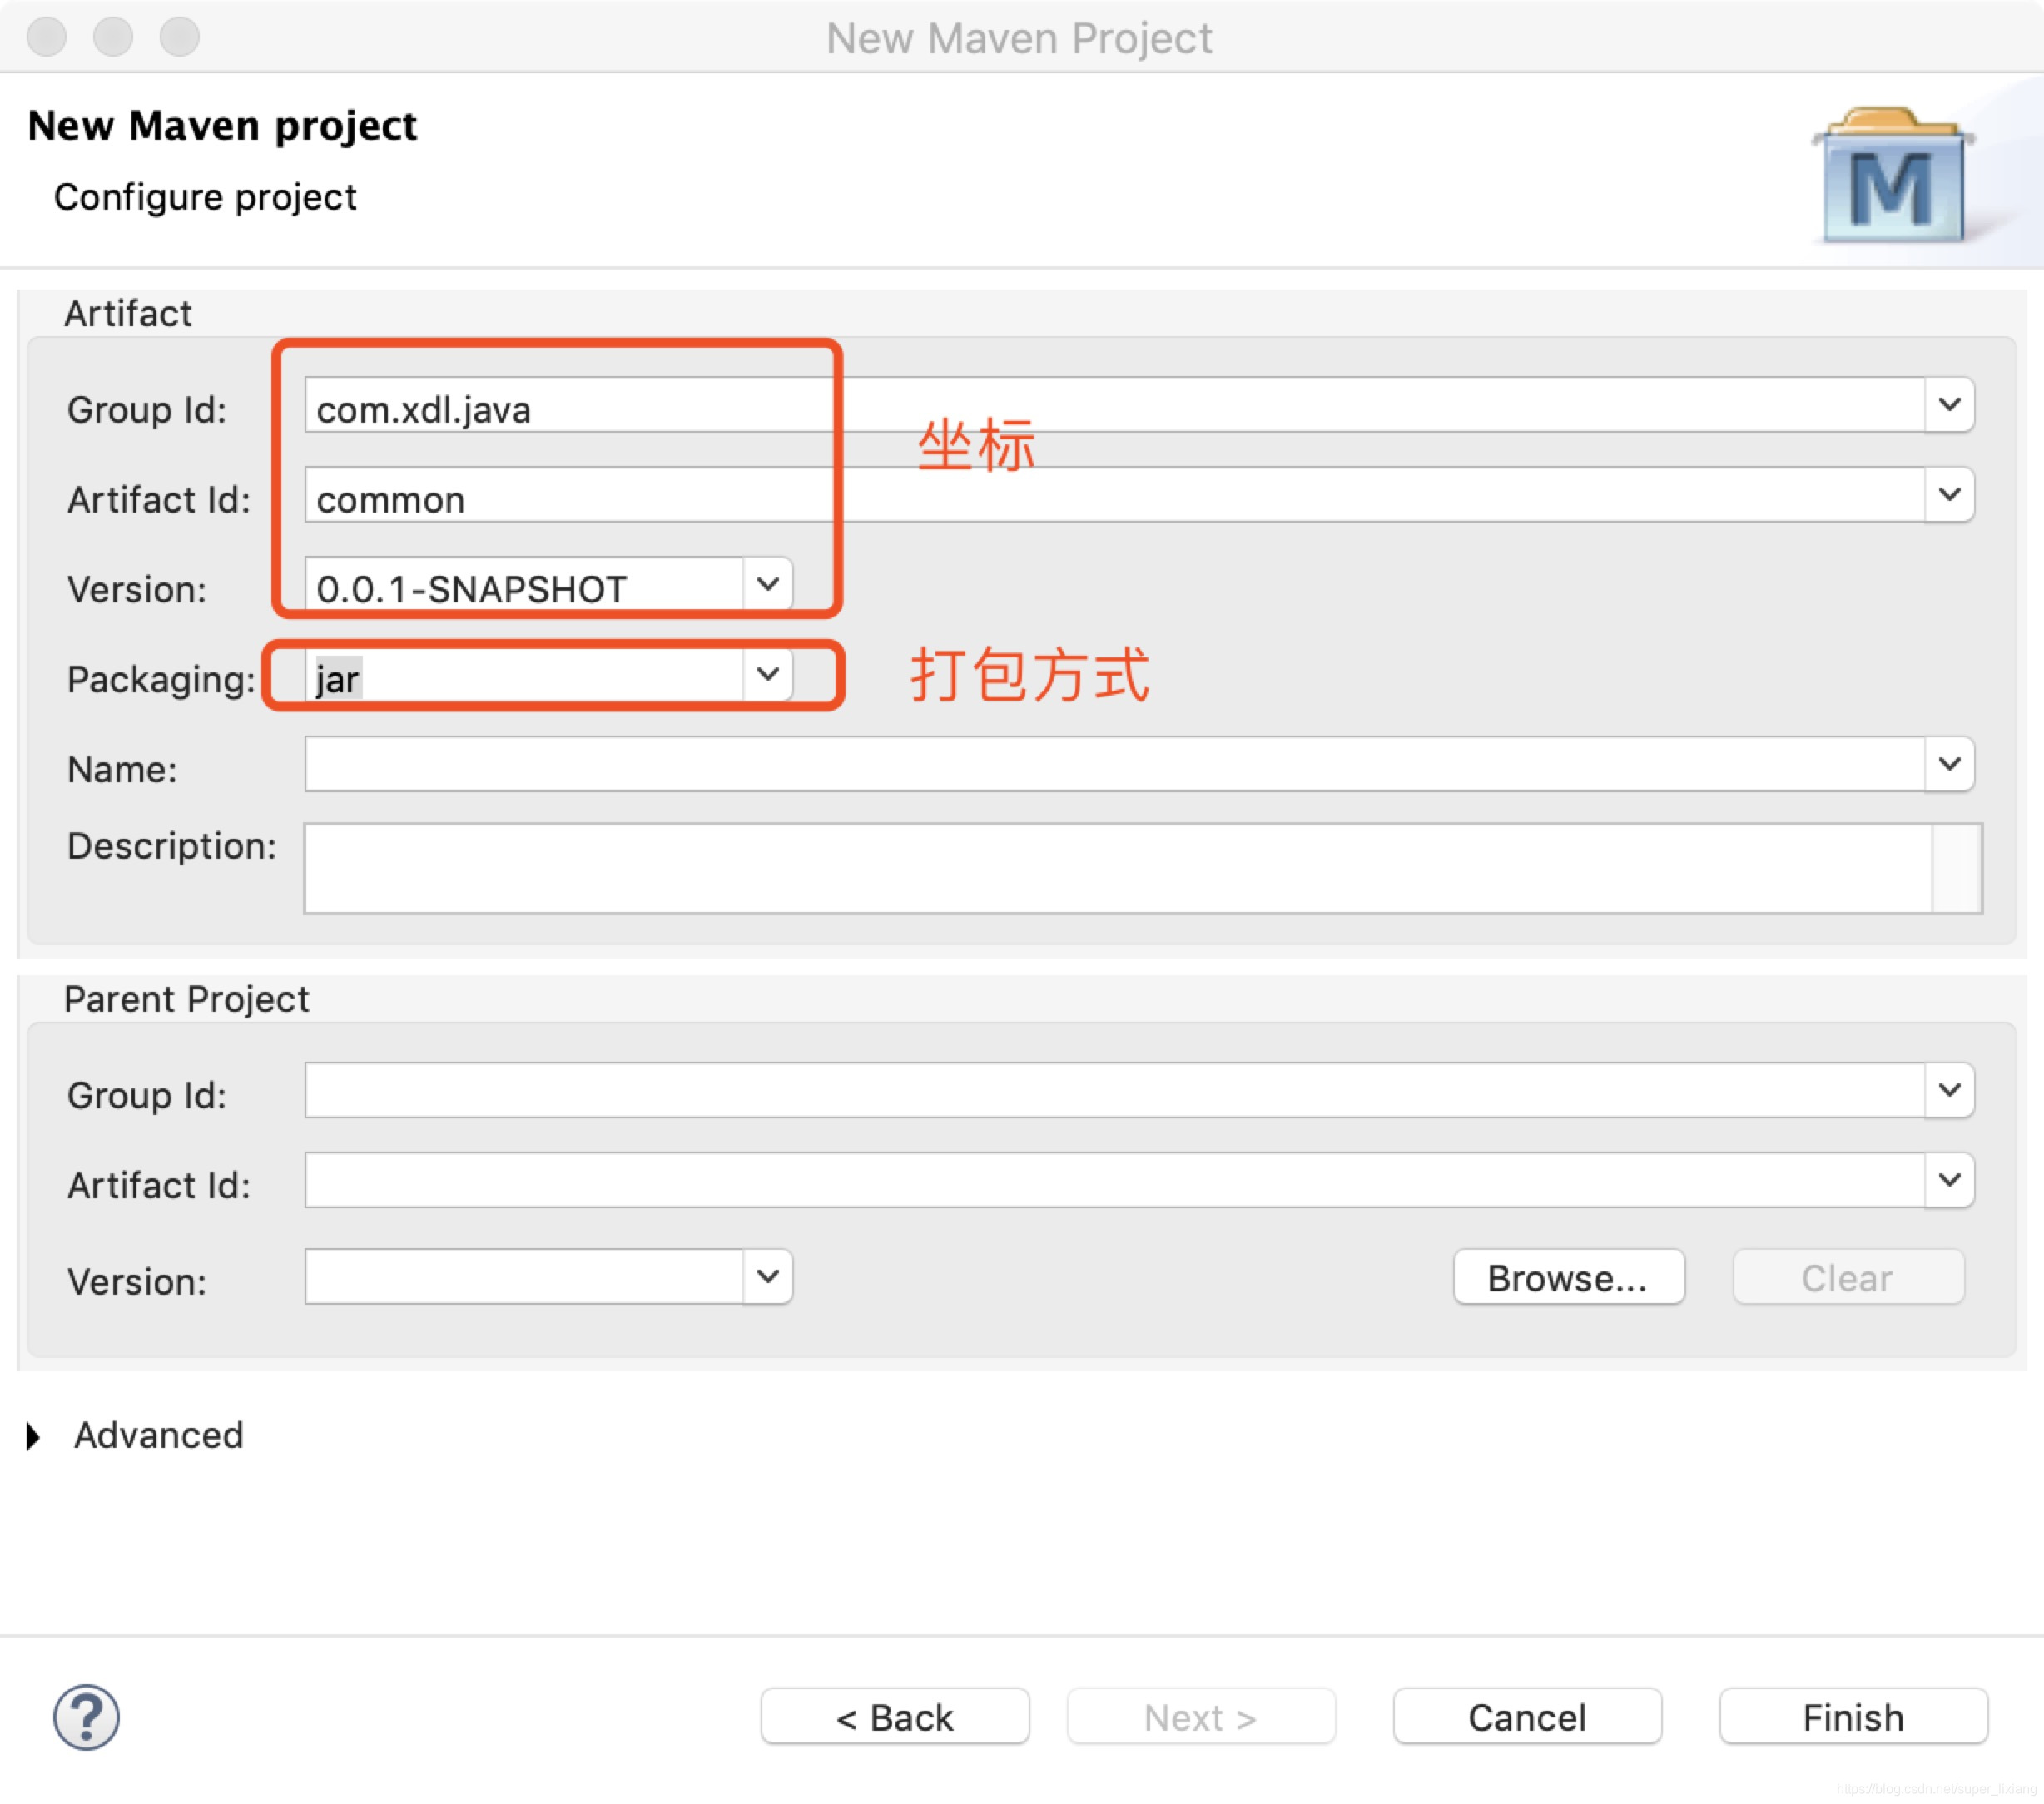Click the Browse... button
This screenshot has height=1804, width=2044.
point(1569,1277)
